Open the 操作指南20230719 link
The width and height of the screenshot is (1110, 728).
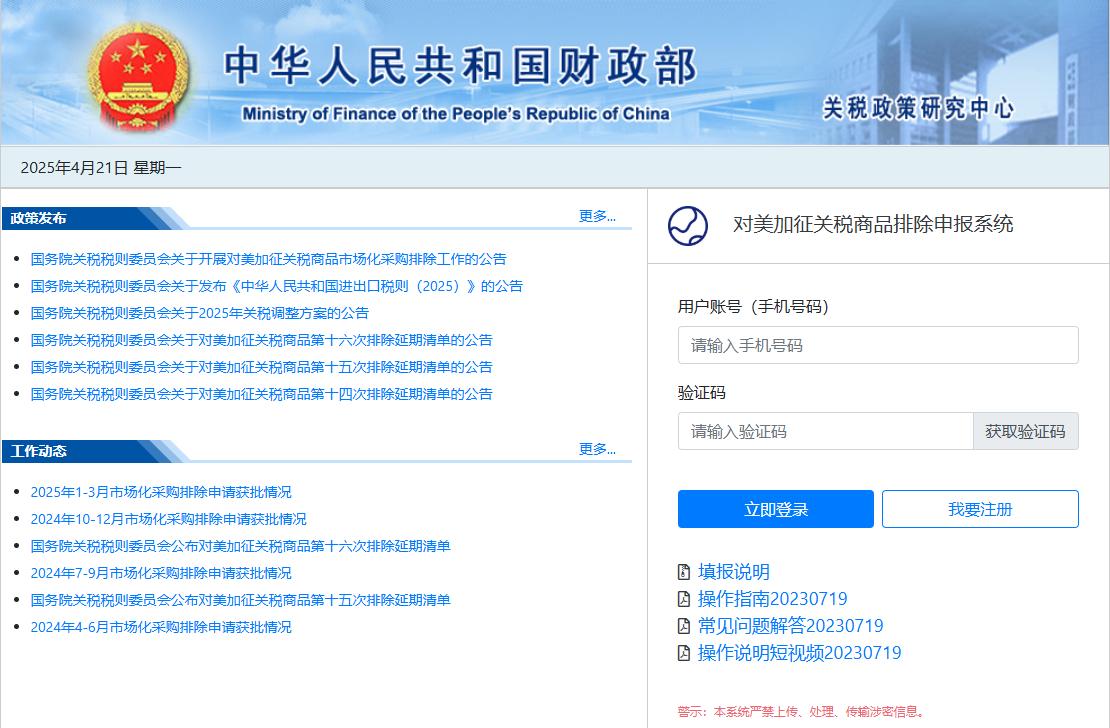(x=772, y=599)
